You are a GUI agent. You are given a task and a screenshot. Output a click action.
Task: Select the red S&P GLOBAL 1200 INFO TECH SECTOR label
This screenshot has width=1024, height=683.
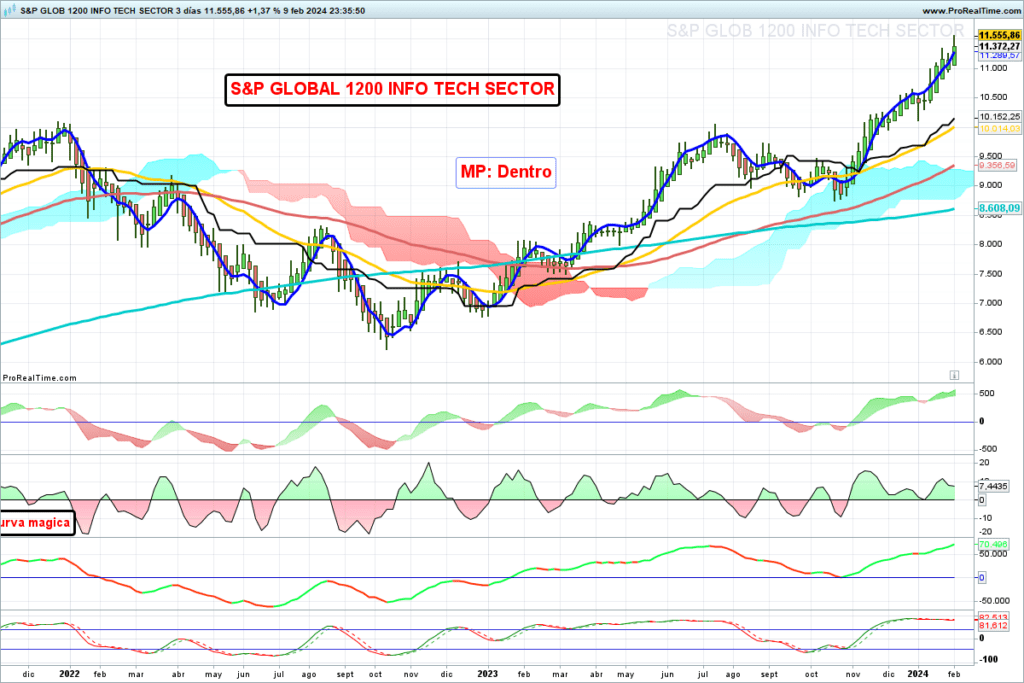392,89
